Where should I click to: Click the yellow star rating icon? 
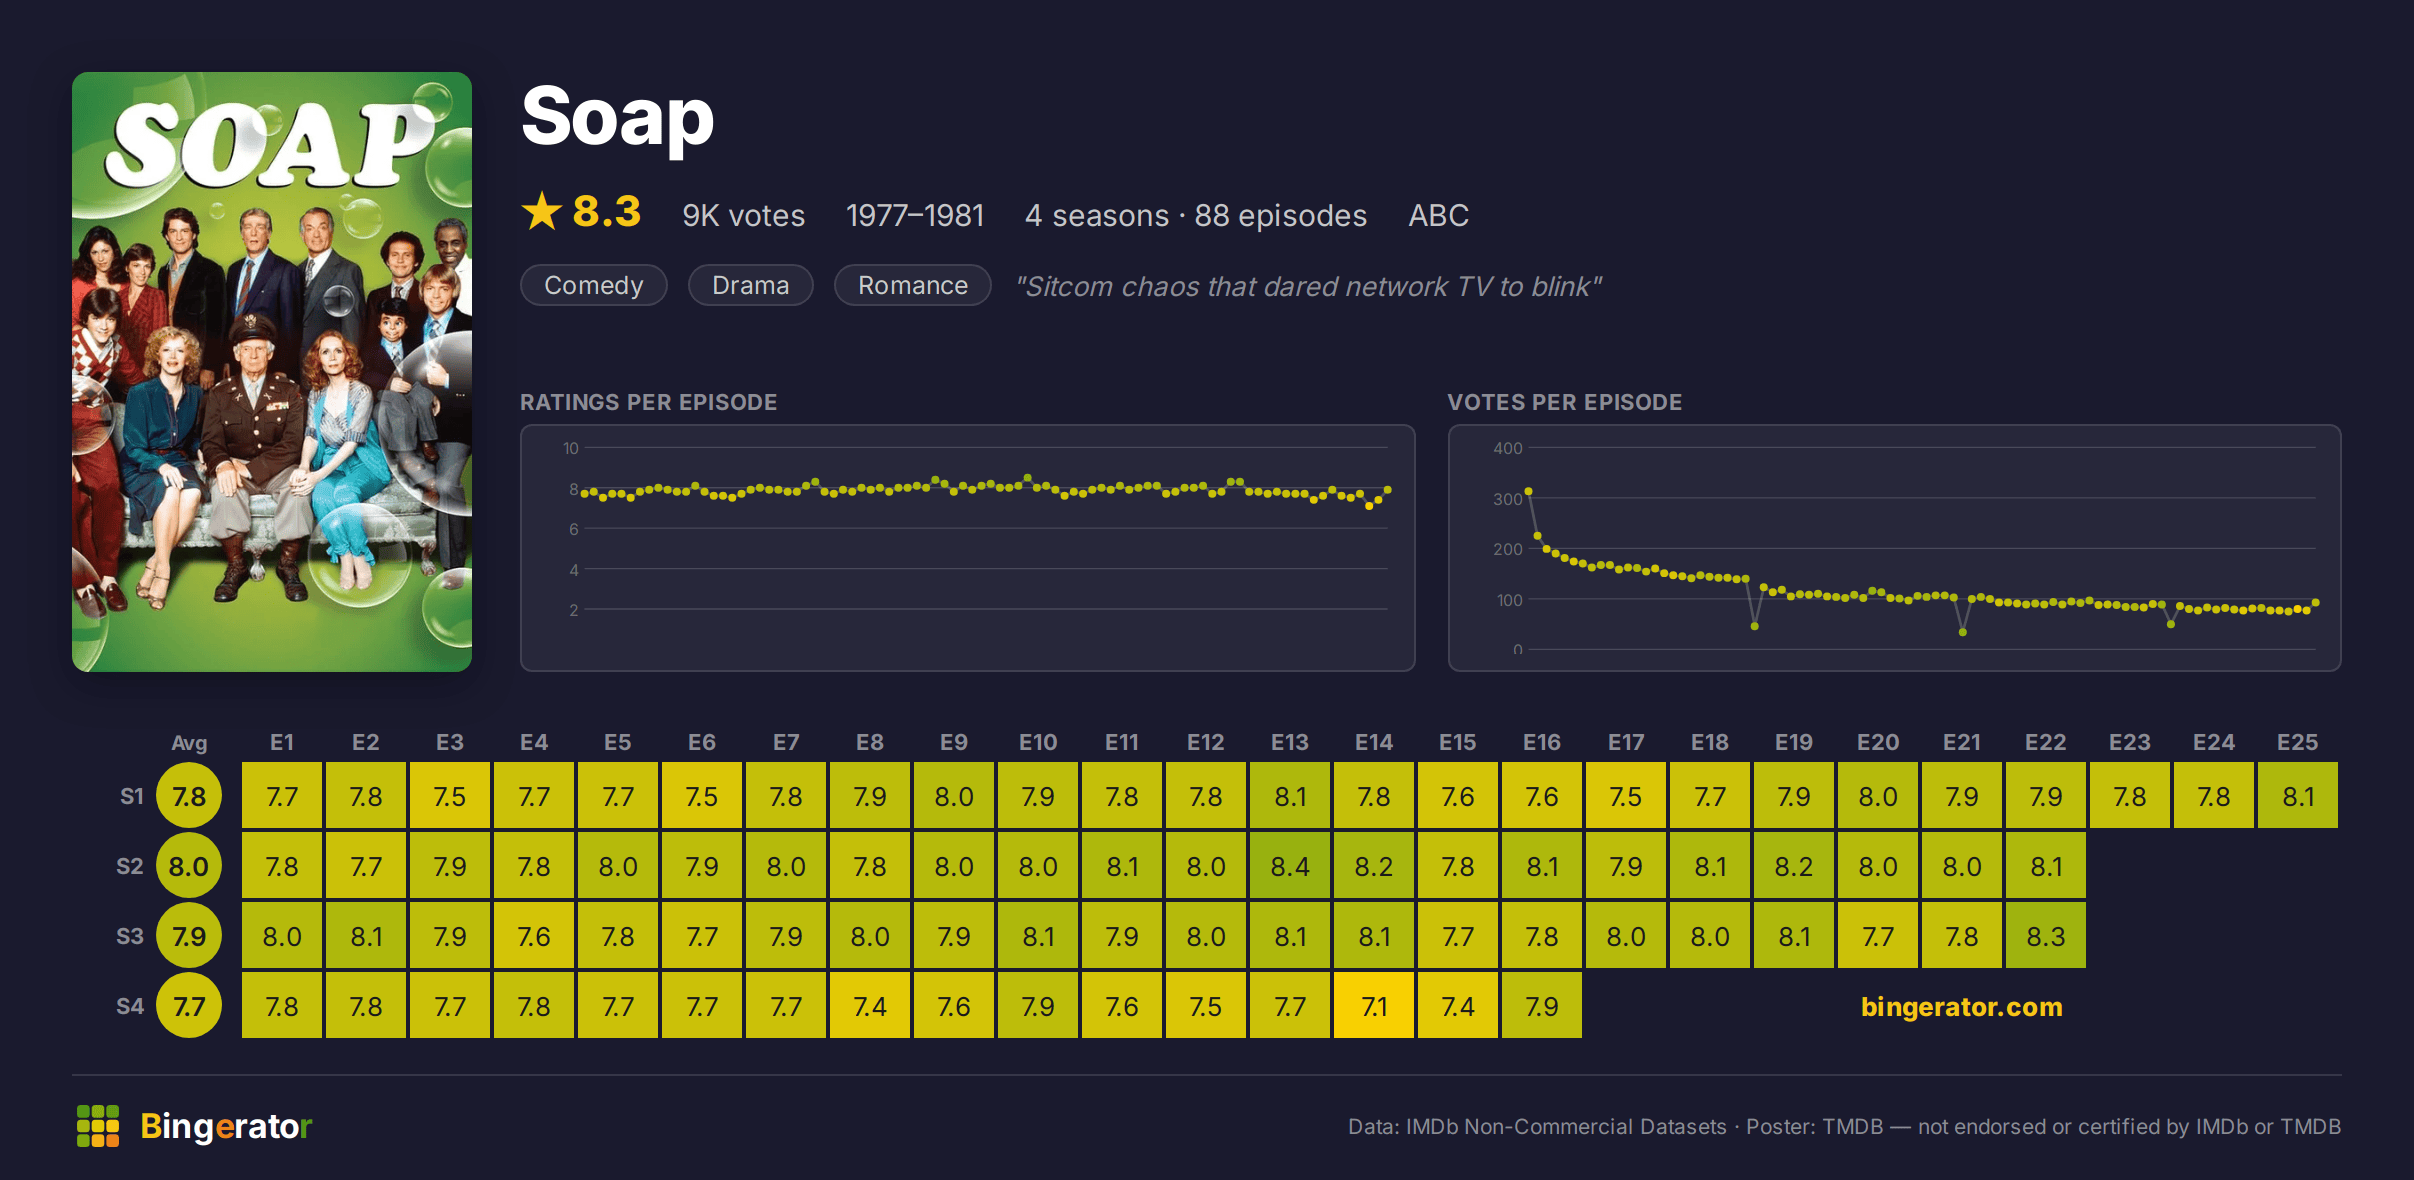(542, 211)
